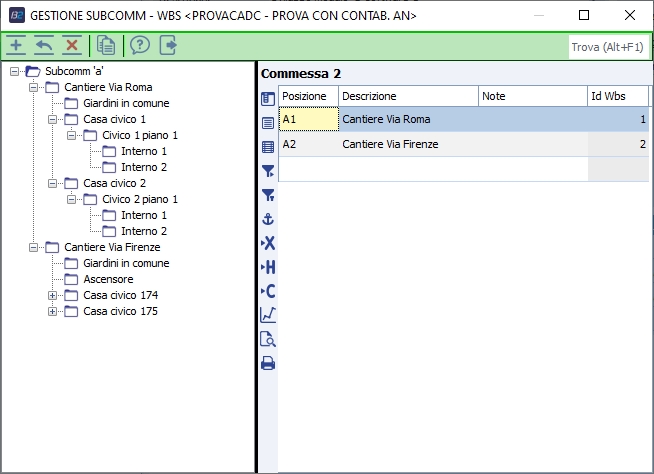
Task: Click the Posizione column header
Action: pos(308,96)
